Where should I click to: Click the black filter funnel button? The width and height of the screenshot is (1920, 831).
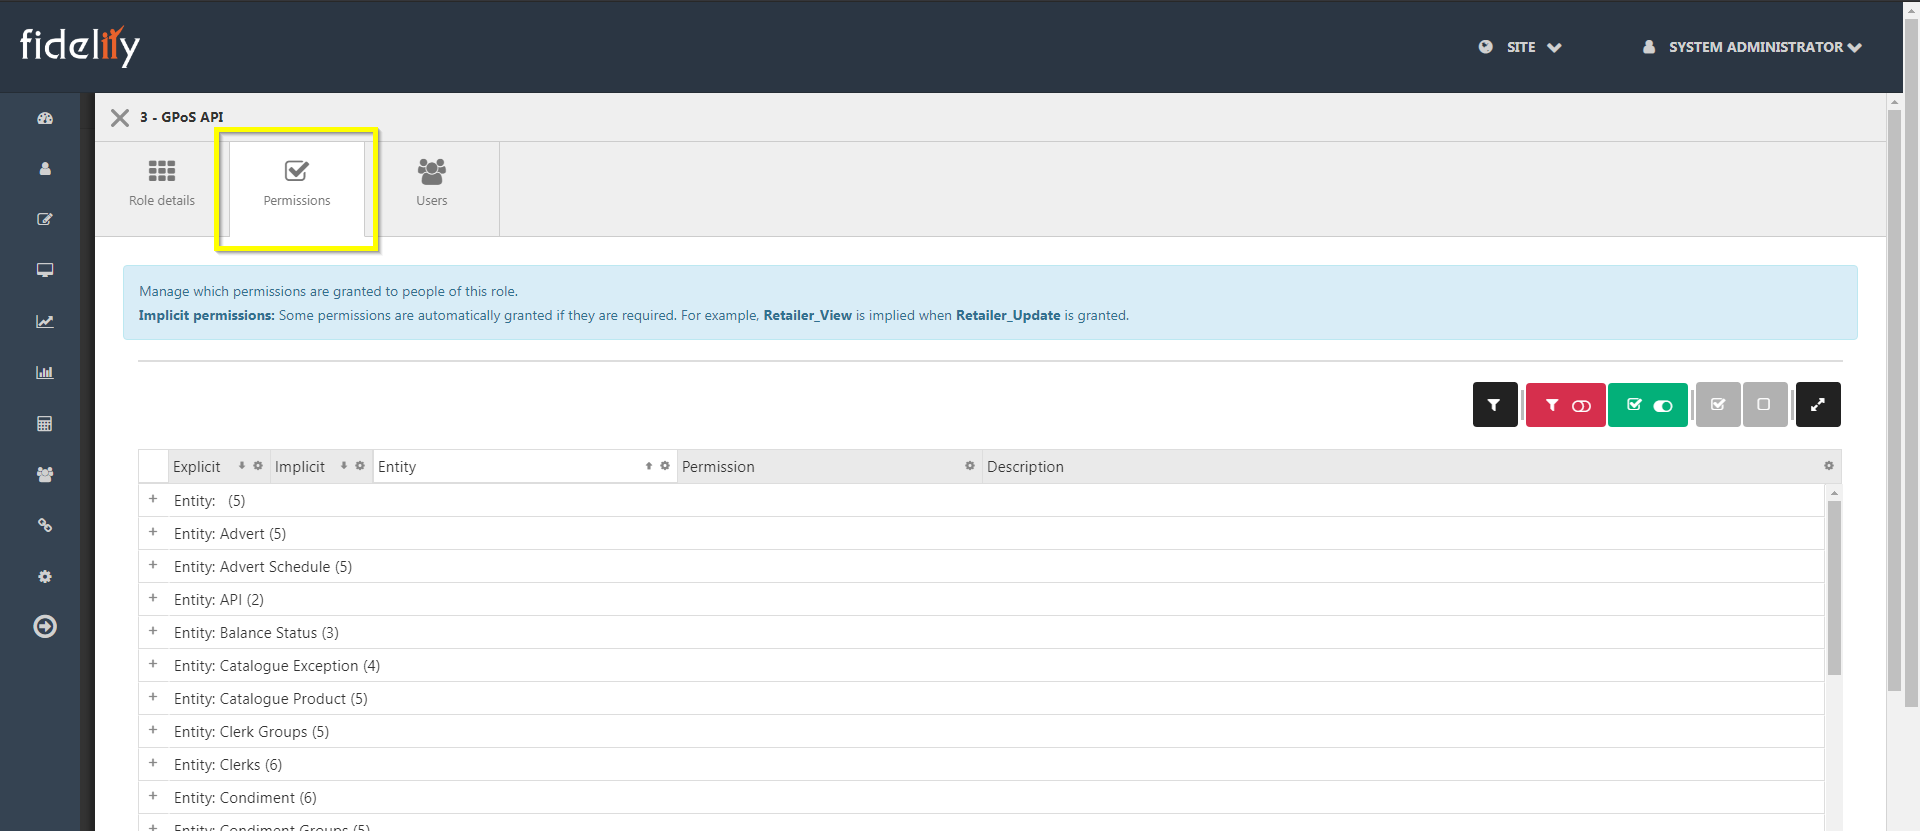click(1495, 405)
